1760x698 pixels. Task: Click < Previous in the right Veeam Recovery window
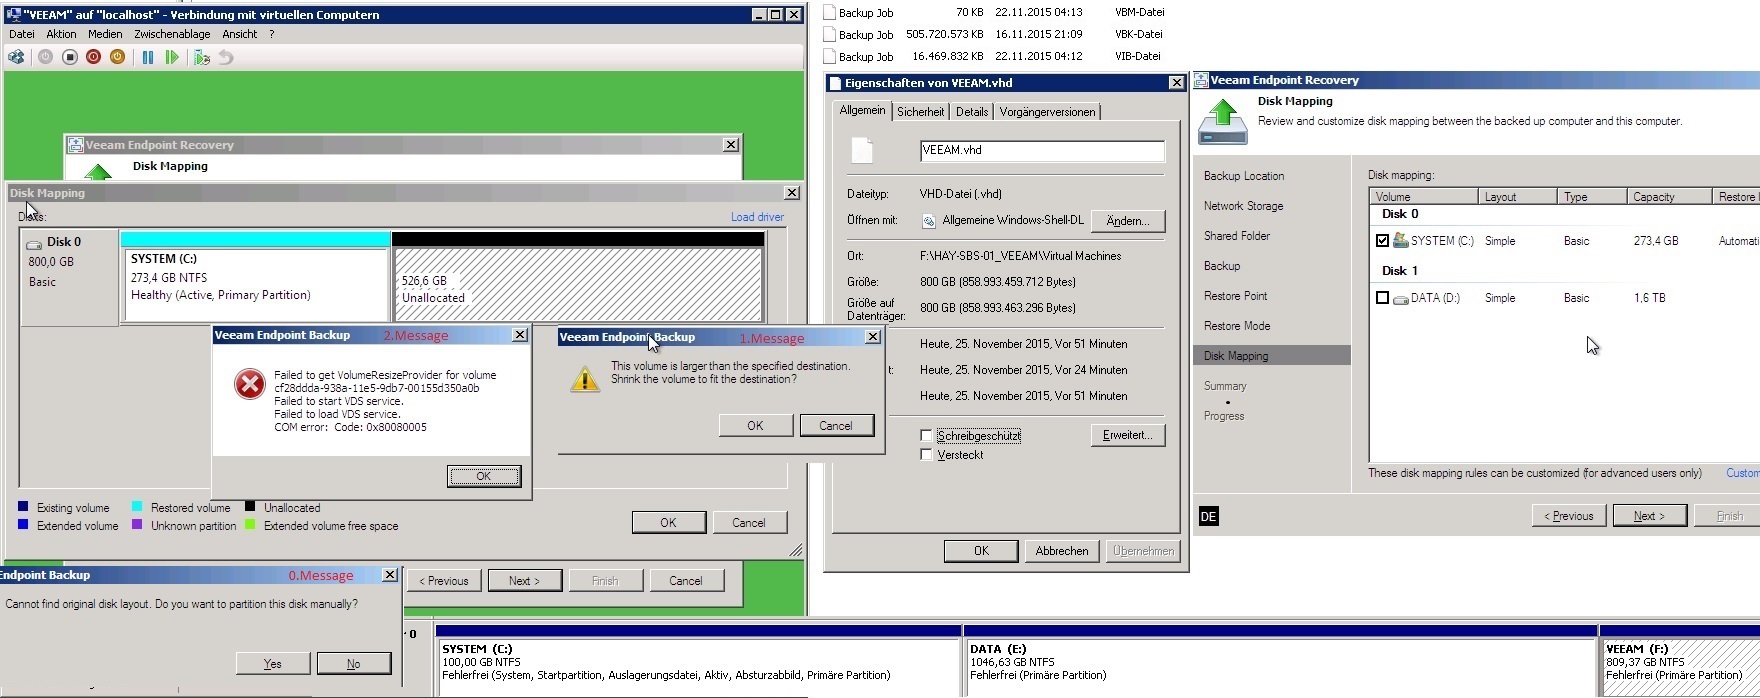pyautogui.click(x=1569, y=516)
